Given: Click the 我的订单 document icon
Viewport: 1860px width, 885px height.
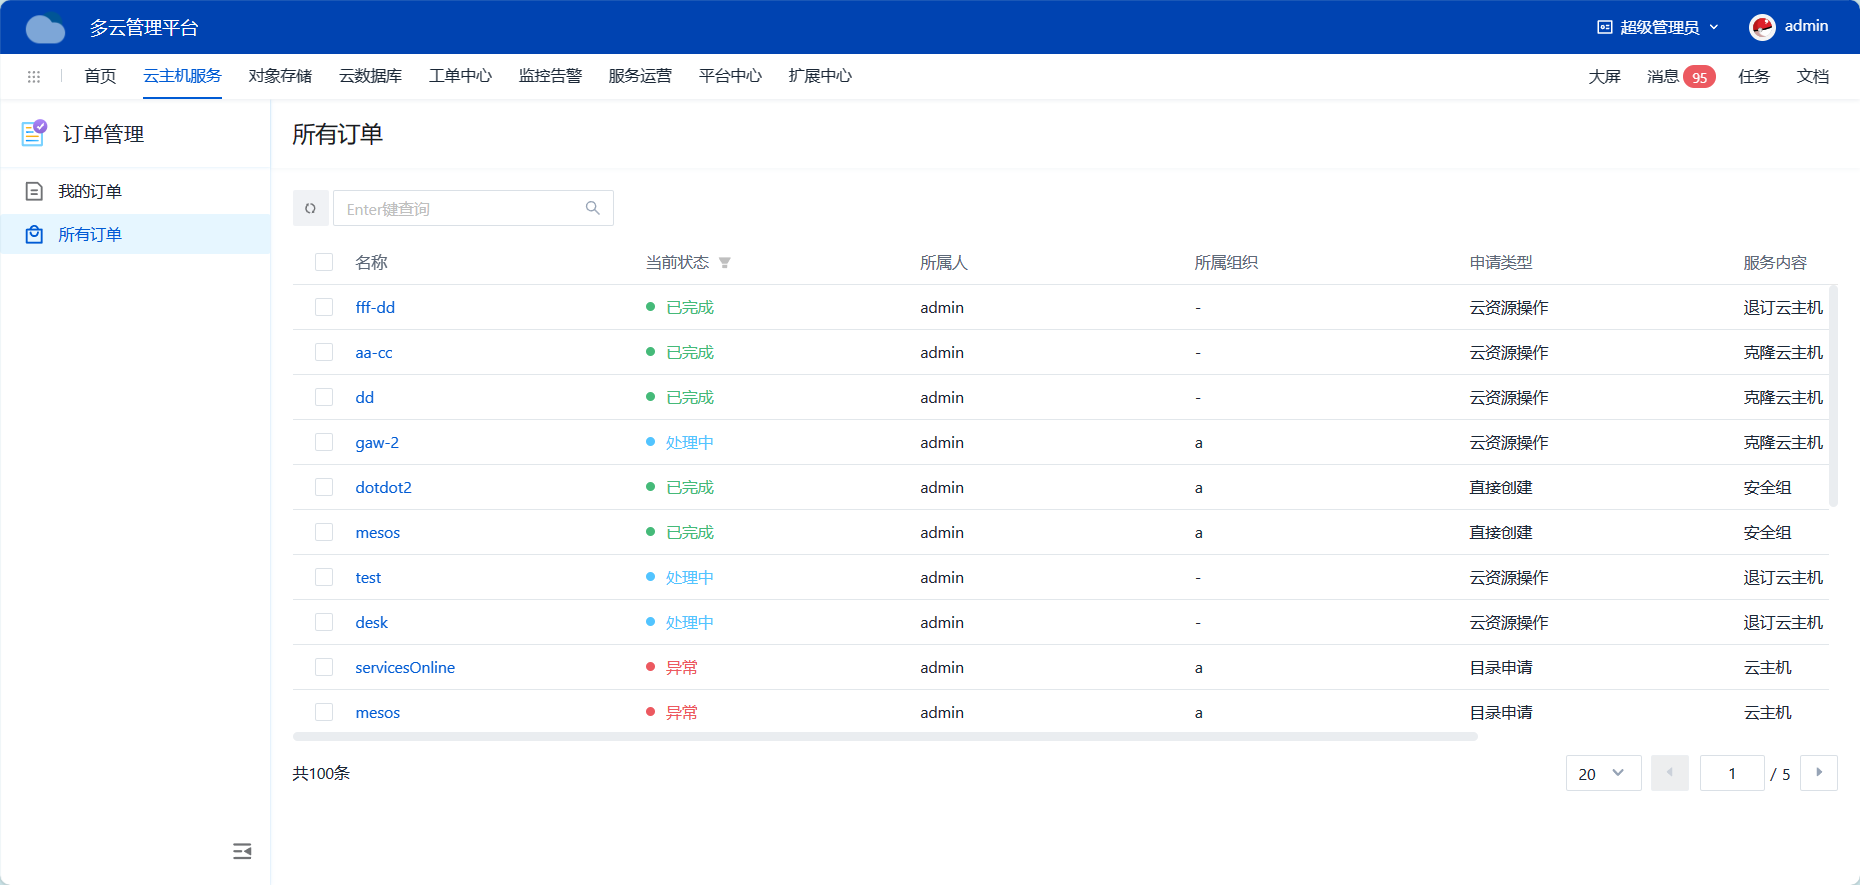Looking at the screenshot, I should [x=34, y=191].
